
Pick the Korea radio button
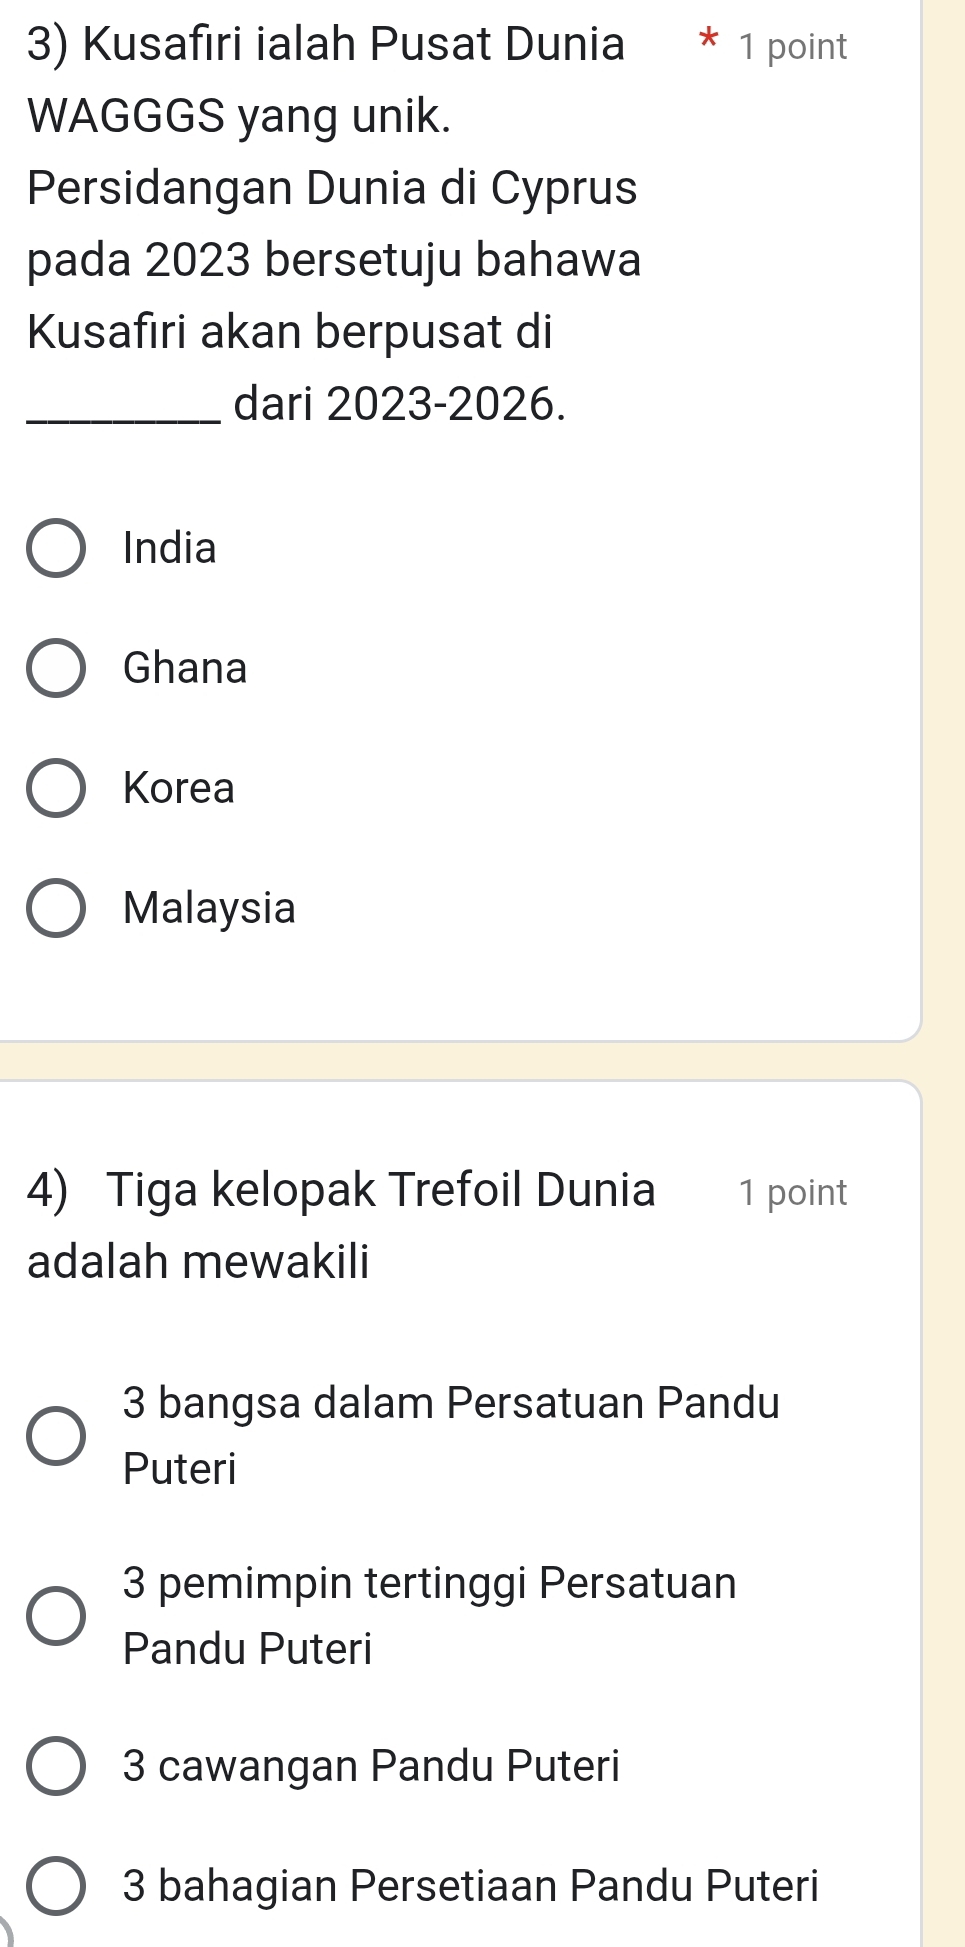click(55, 788)
